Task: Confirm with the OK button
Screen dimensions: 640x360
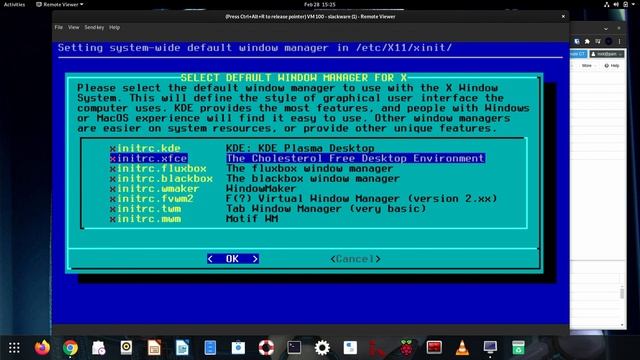Action: (x=233, y=259)
